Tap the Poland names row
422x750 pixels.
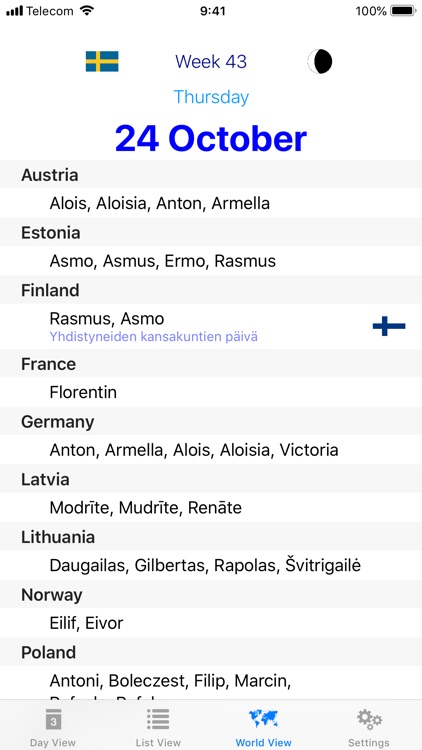tap(211, 683)
